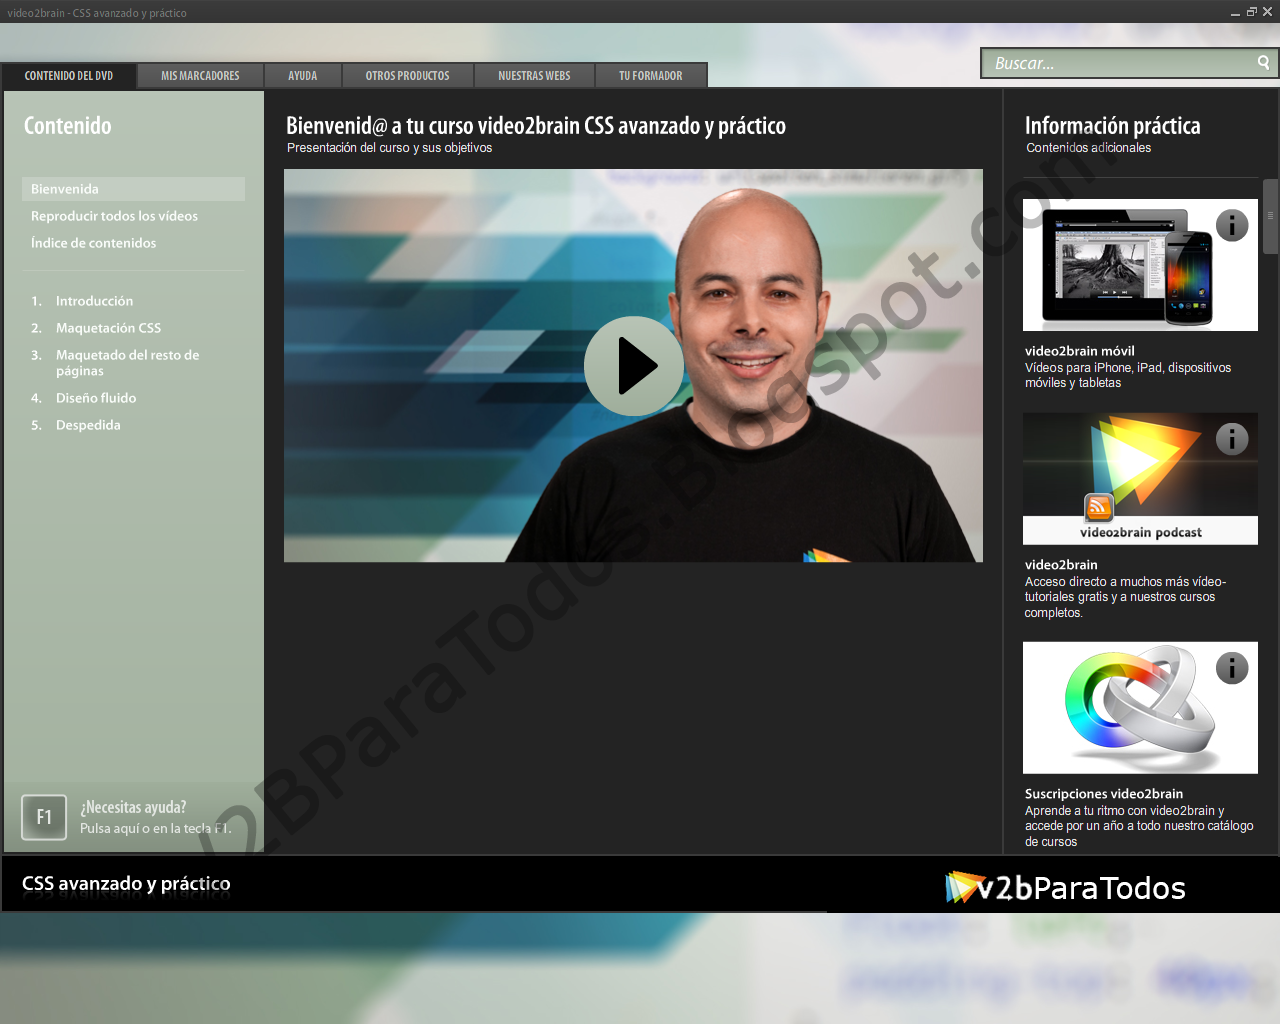Image resolution: width=1280 pixels, height=1024 pixels.
Task: Open the Otros Productos tab
Action: 407,76
